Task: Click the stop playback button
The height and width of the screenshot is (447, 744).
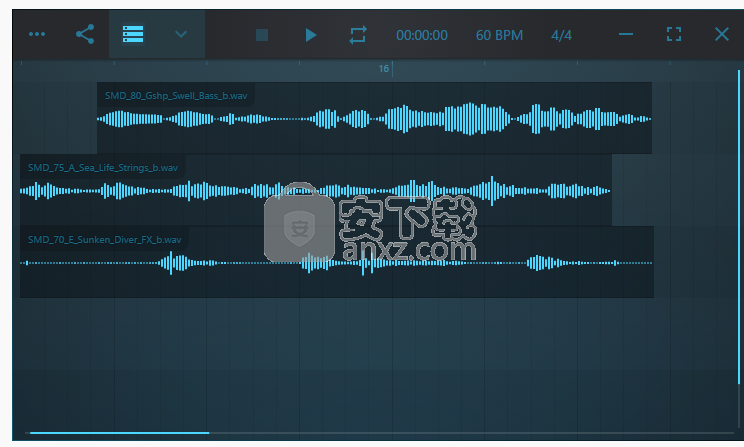Action: coord(262,35)
